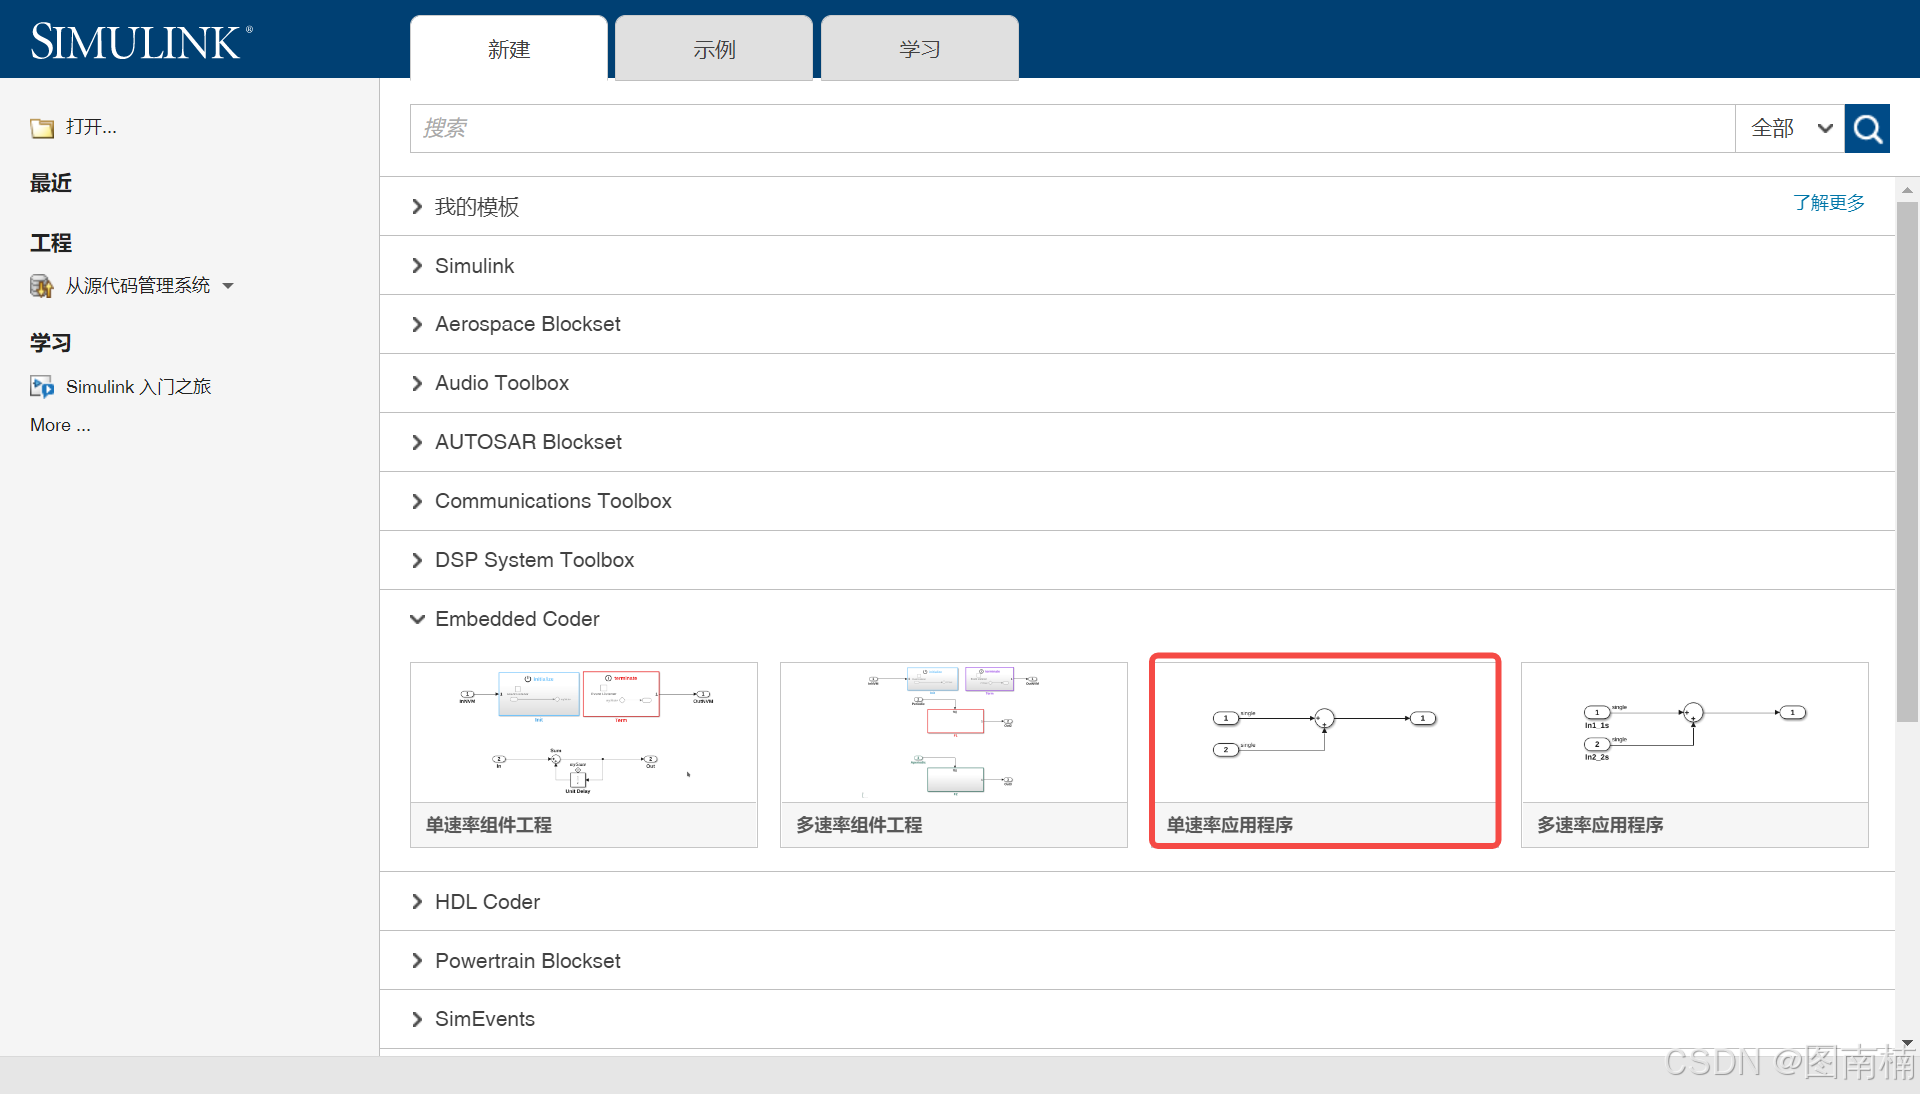The image size is (1920, 1094).
Task: Click the folder icon next to 打开
Action: [42, 128]
